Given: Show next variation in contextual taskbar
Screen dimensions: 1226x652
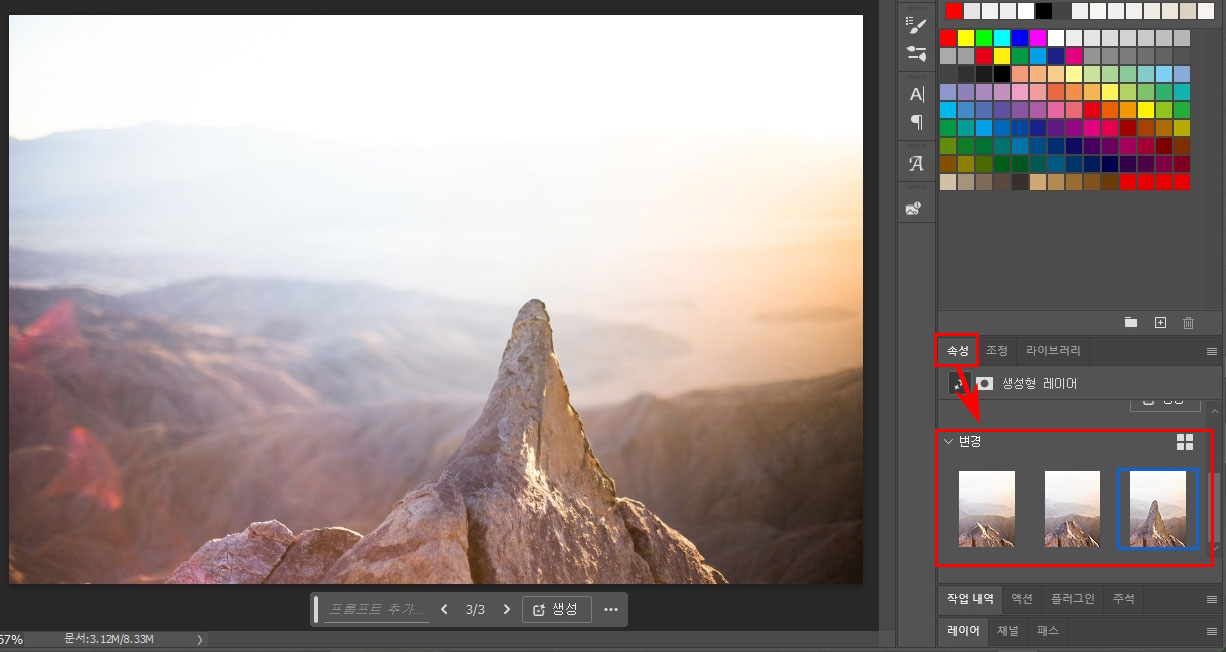Looking at the screenshot, I should [x=506, y=609].
